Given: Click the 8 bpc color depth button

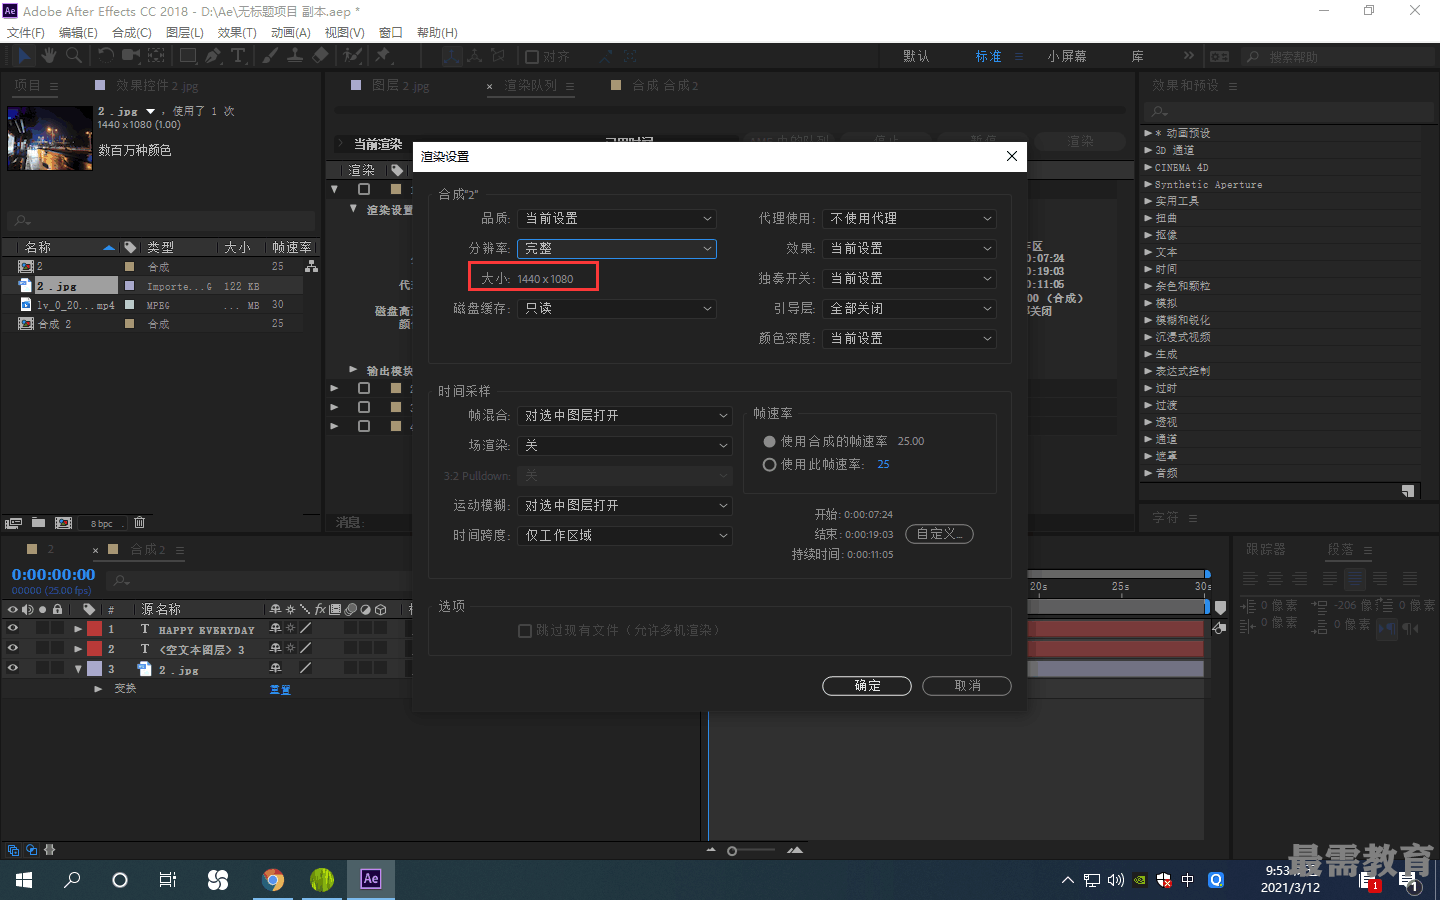Looking at the screenshot, I should point(102,523).
